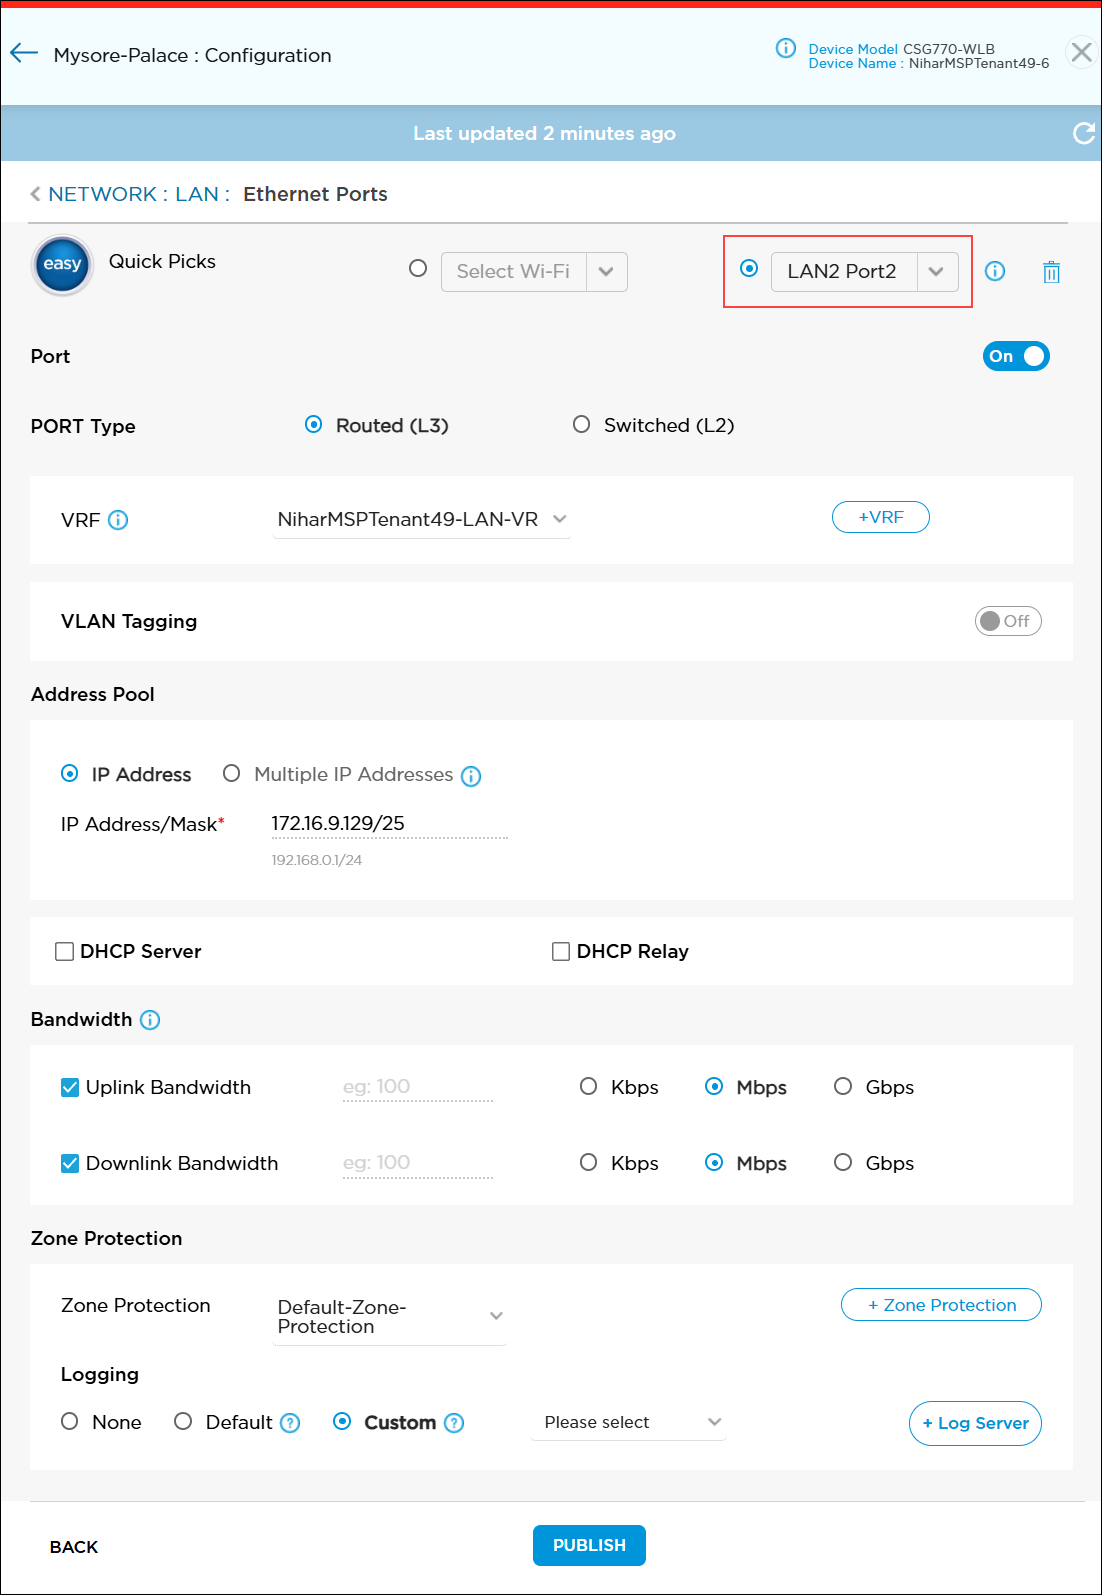1102x1595 pixels.
Task: Open the VRF info icon
Action: 118,520
